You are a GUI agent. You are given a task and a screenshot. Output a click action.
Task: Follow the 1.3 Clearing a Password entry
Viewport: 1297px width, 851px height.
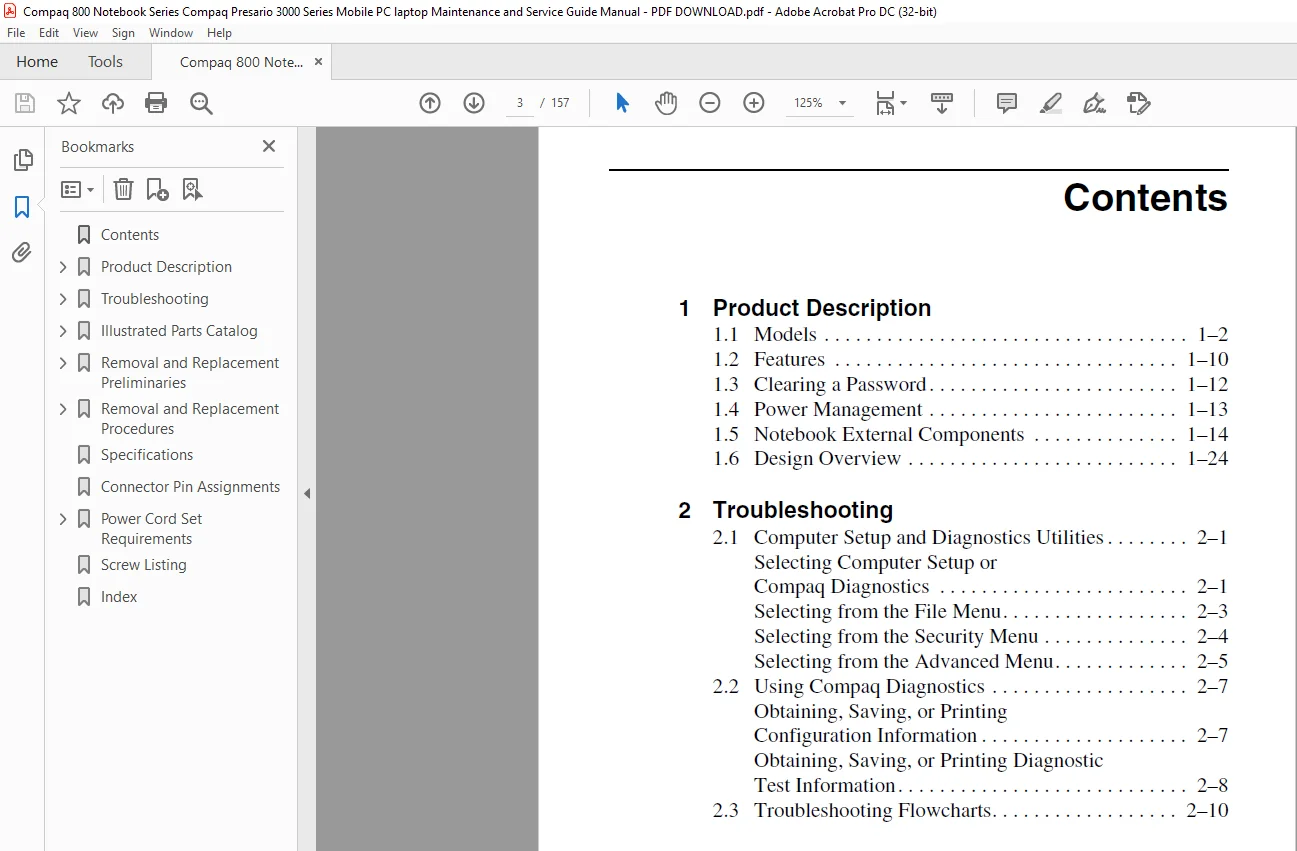pos(970,385)
